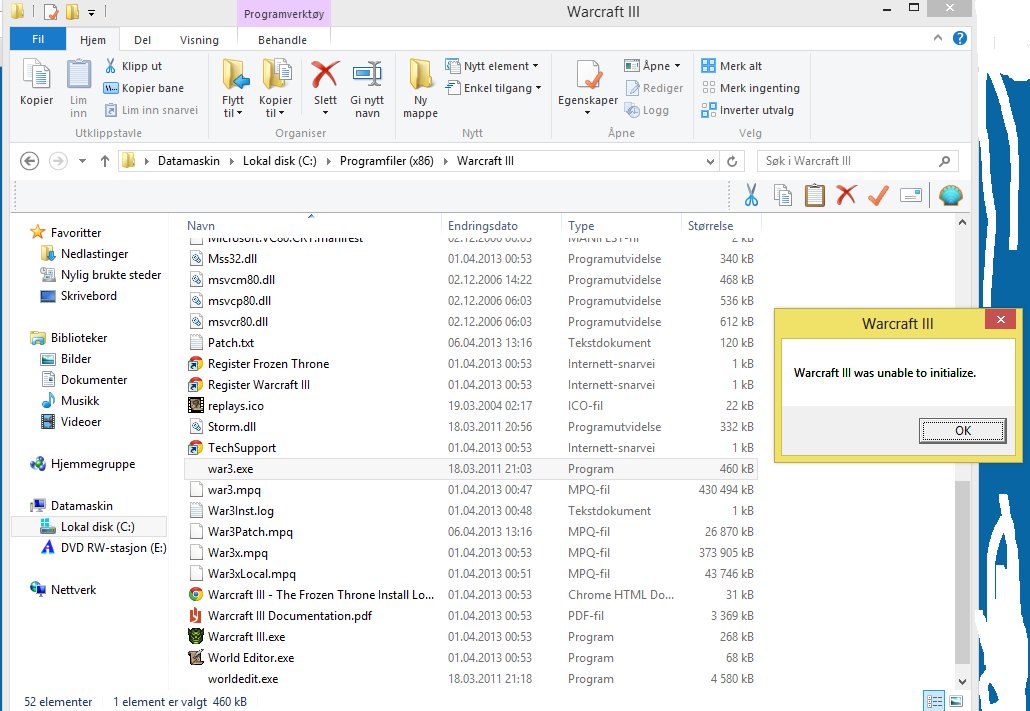Click OK in the Warcraft III error dialog

[962, 431]
